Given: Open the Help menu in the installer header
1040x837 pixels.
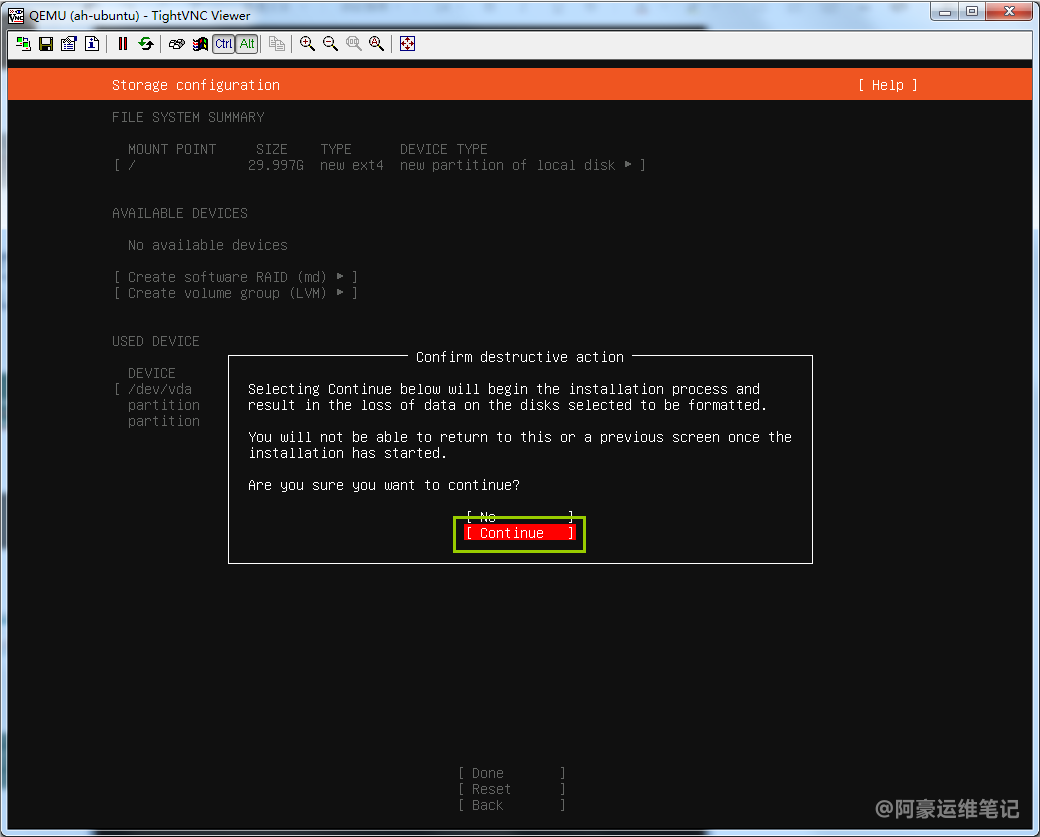Looking at the screenshot, I should click(x=887, y=85).
